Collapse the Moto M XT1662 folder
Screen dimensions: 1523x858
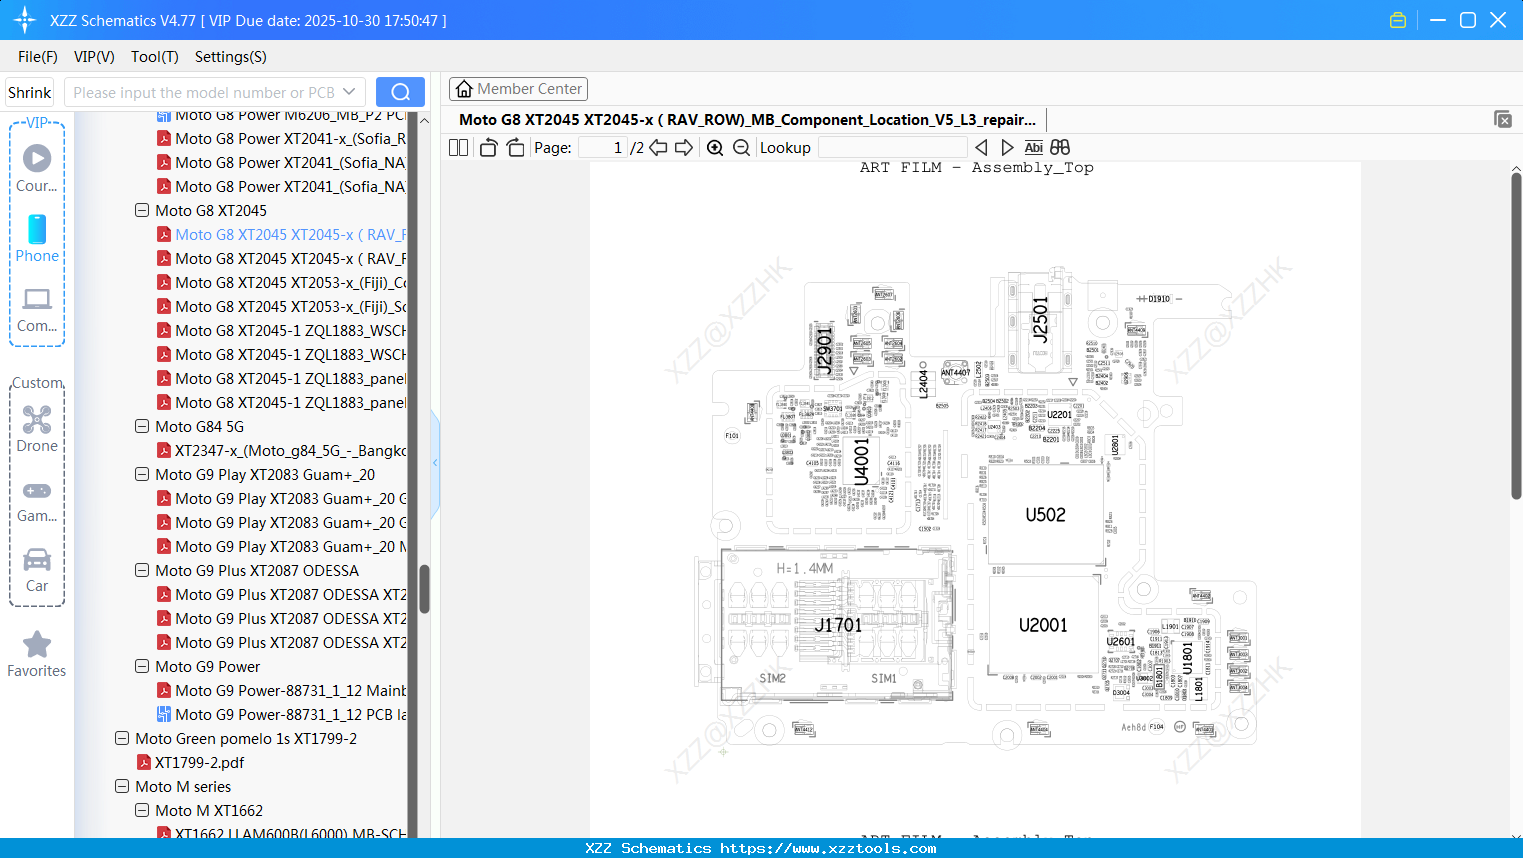point(142,810)
